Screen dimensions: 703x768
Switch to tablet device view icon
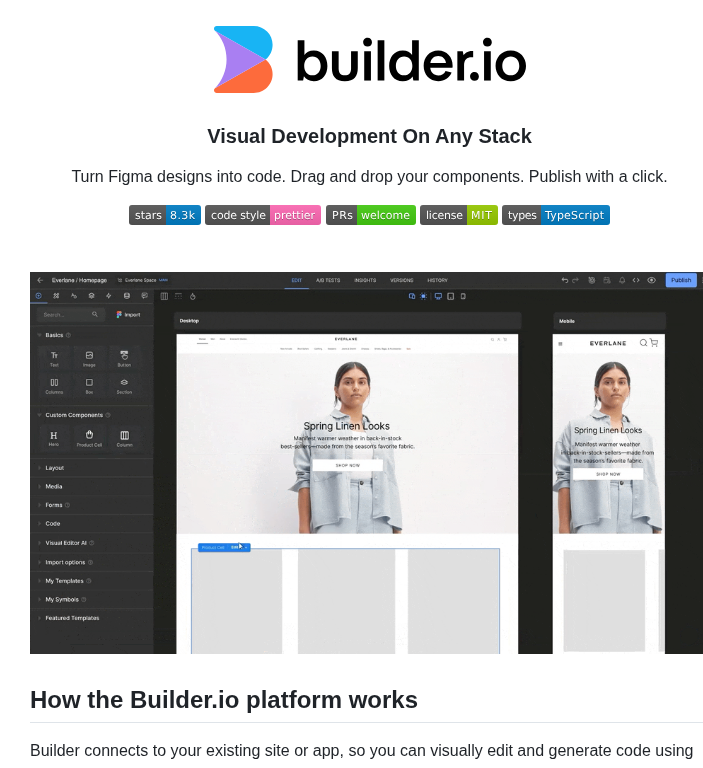(x=451, y=296)
